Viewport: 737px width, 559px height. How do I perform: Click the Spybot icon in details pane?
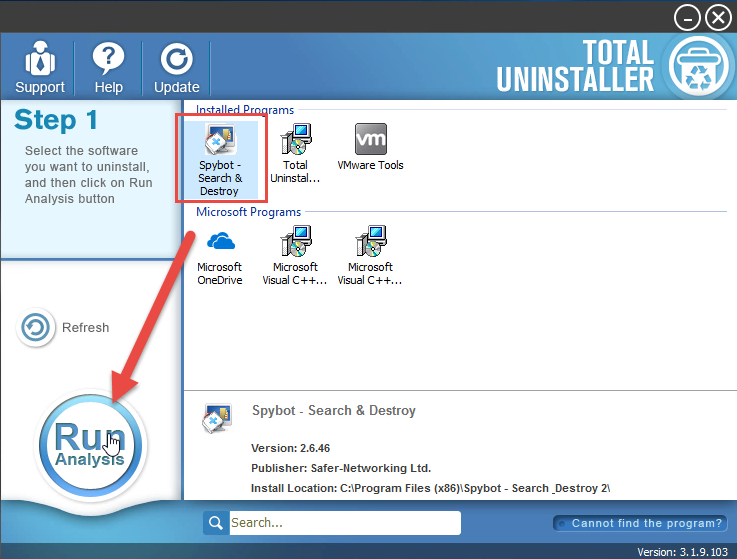tap(217, 417)
